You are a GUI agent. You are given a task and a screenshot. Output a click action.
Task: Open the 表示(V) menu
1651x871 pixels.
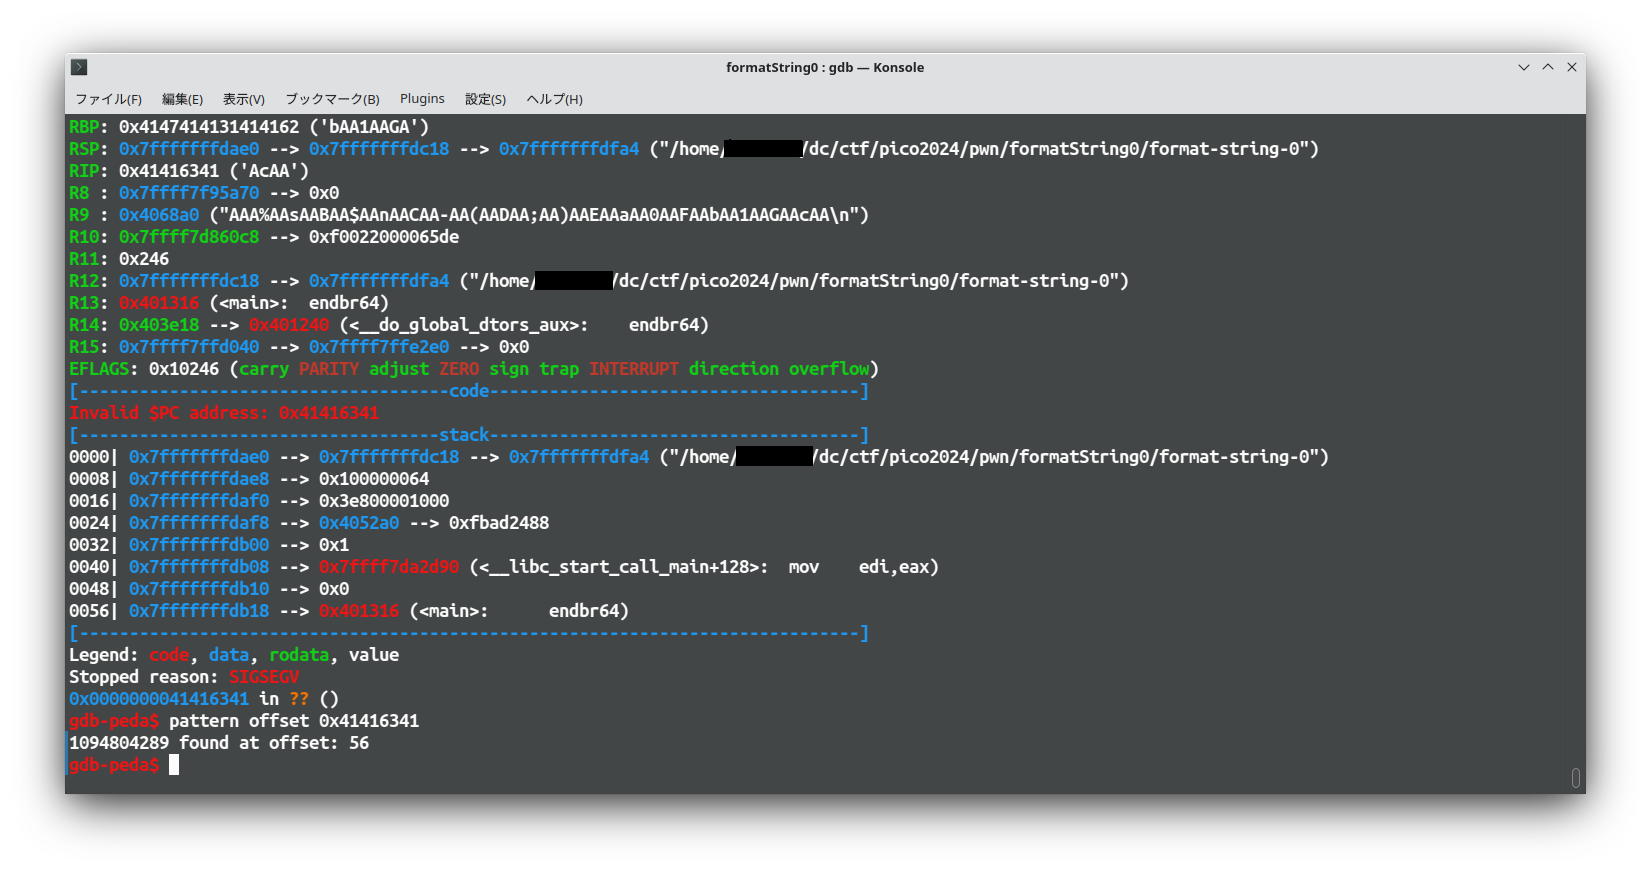(x=243, y=99)
